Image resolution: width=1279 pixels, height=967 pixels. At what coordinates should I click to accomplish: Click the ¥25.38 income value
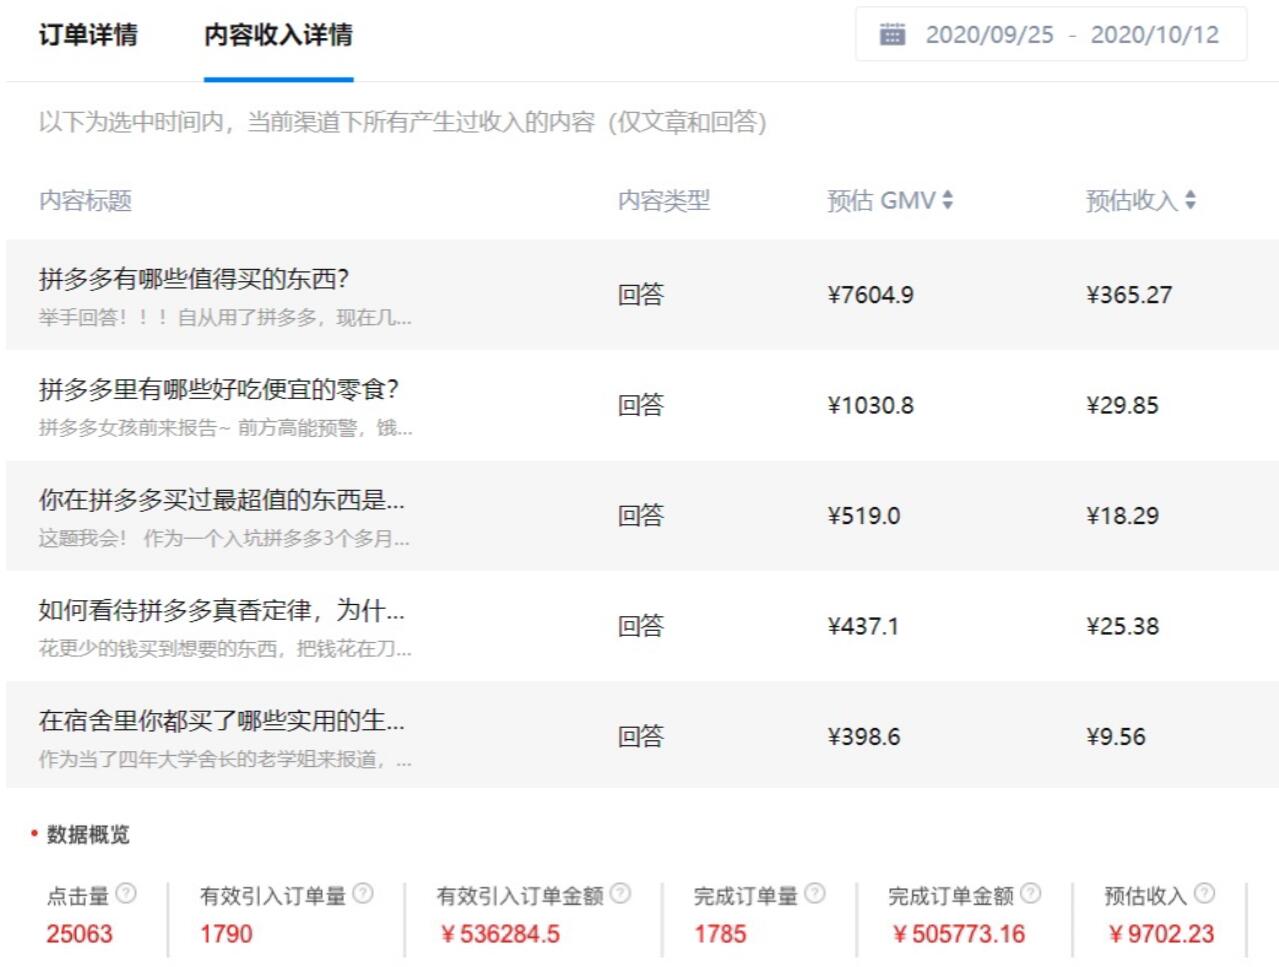(x=1122, y=627)
